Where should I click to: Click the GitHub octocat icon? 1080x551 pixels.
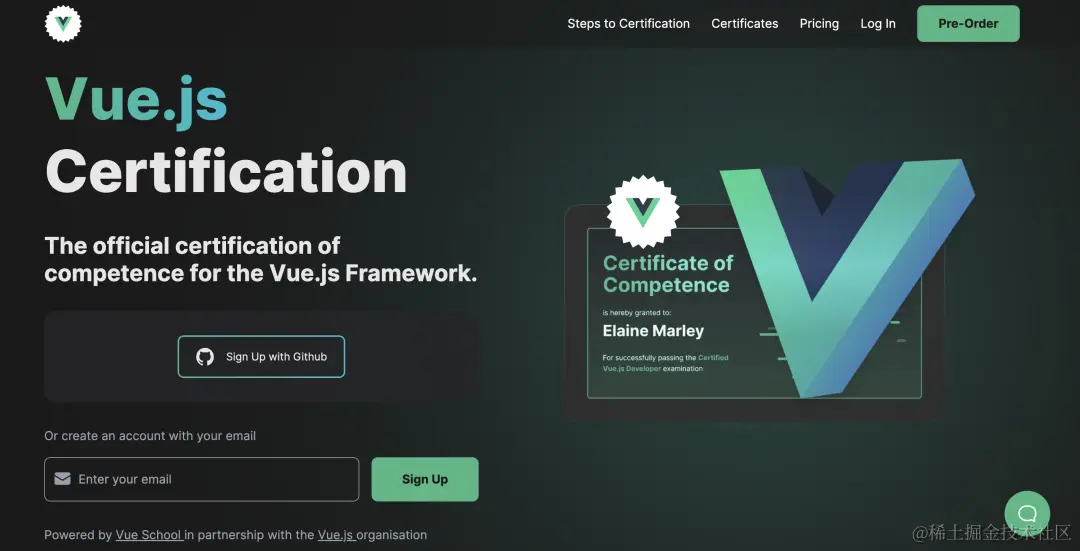click(205, 357)
